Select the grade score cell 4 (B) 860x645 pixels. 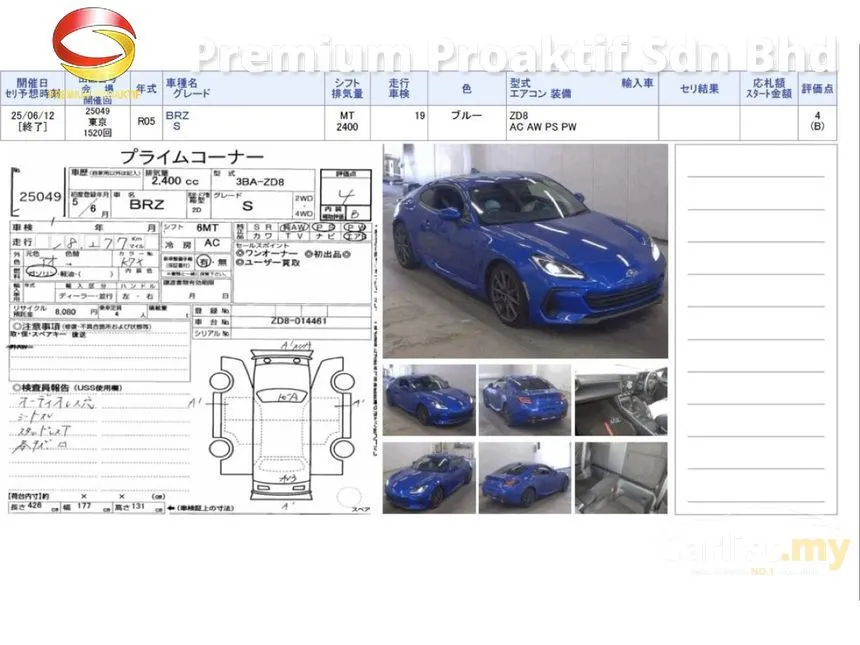pyautogui.click(x=817, y=122)
